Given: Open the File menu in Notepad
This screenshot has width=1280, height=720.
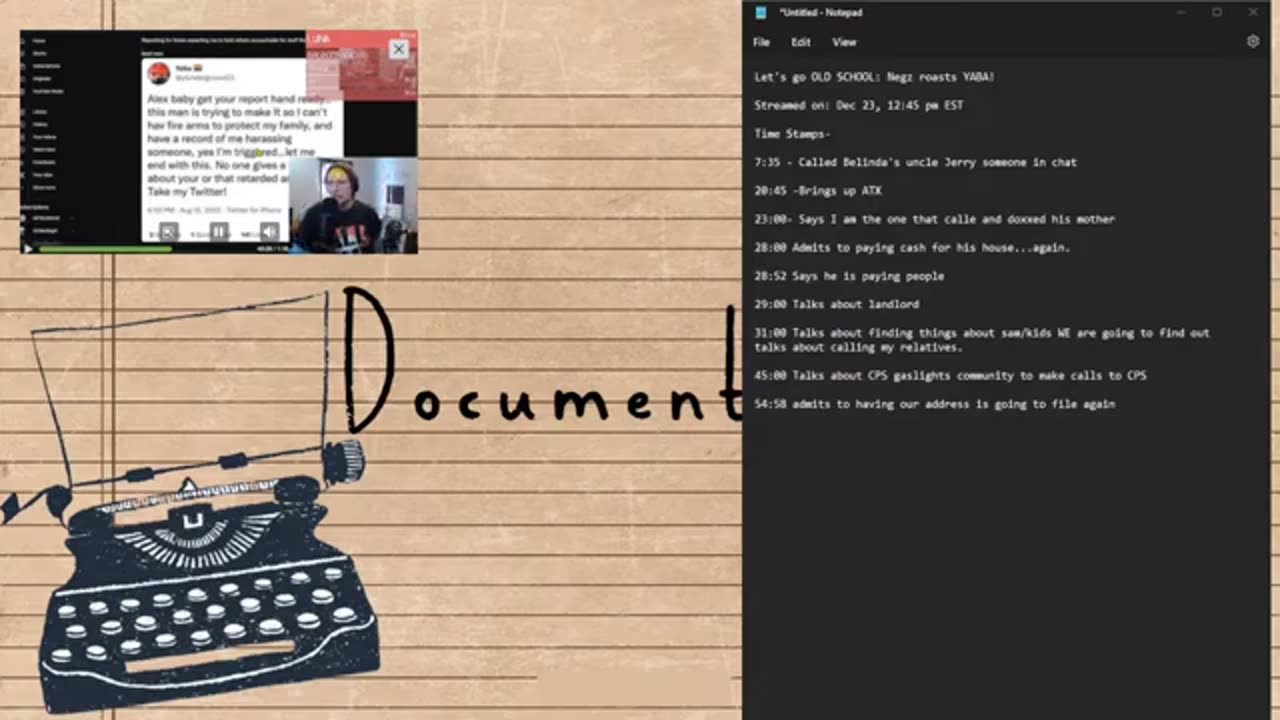Looking at the screenshot, I should coord(761,42).
